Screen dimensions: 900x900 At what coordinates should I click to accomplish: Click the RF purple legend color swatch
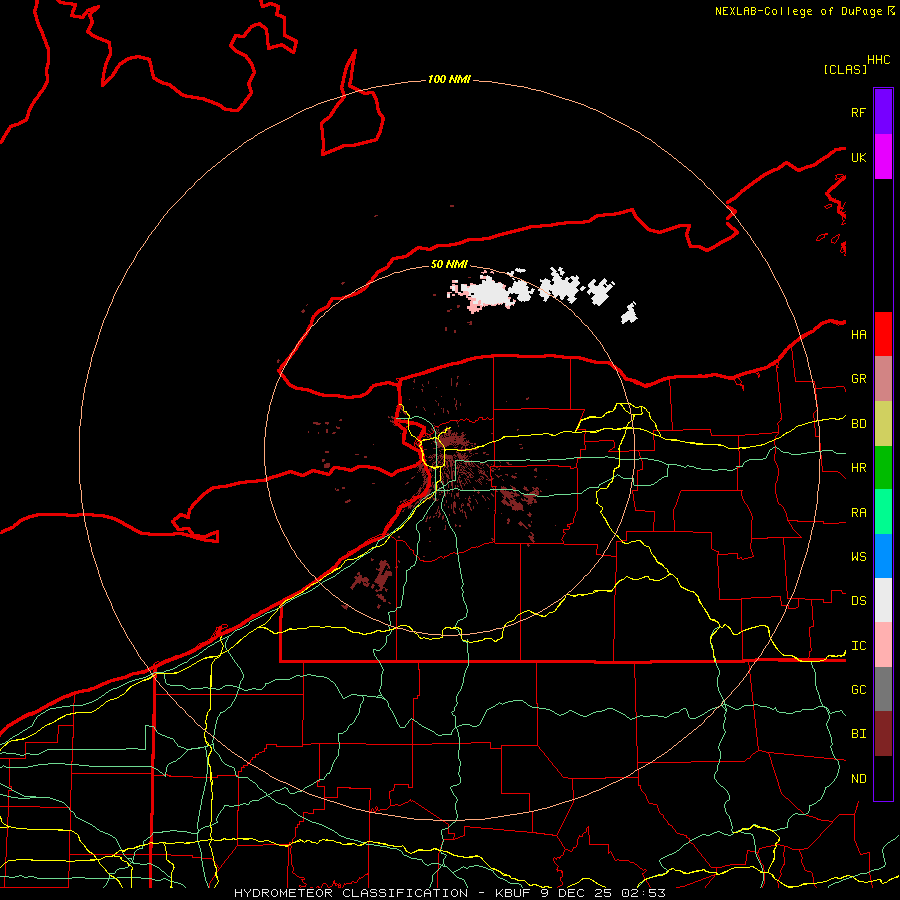click(883, 112)
